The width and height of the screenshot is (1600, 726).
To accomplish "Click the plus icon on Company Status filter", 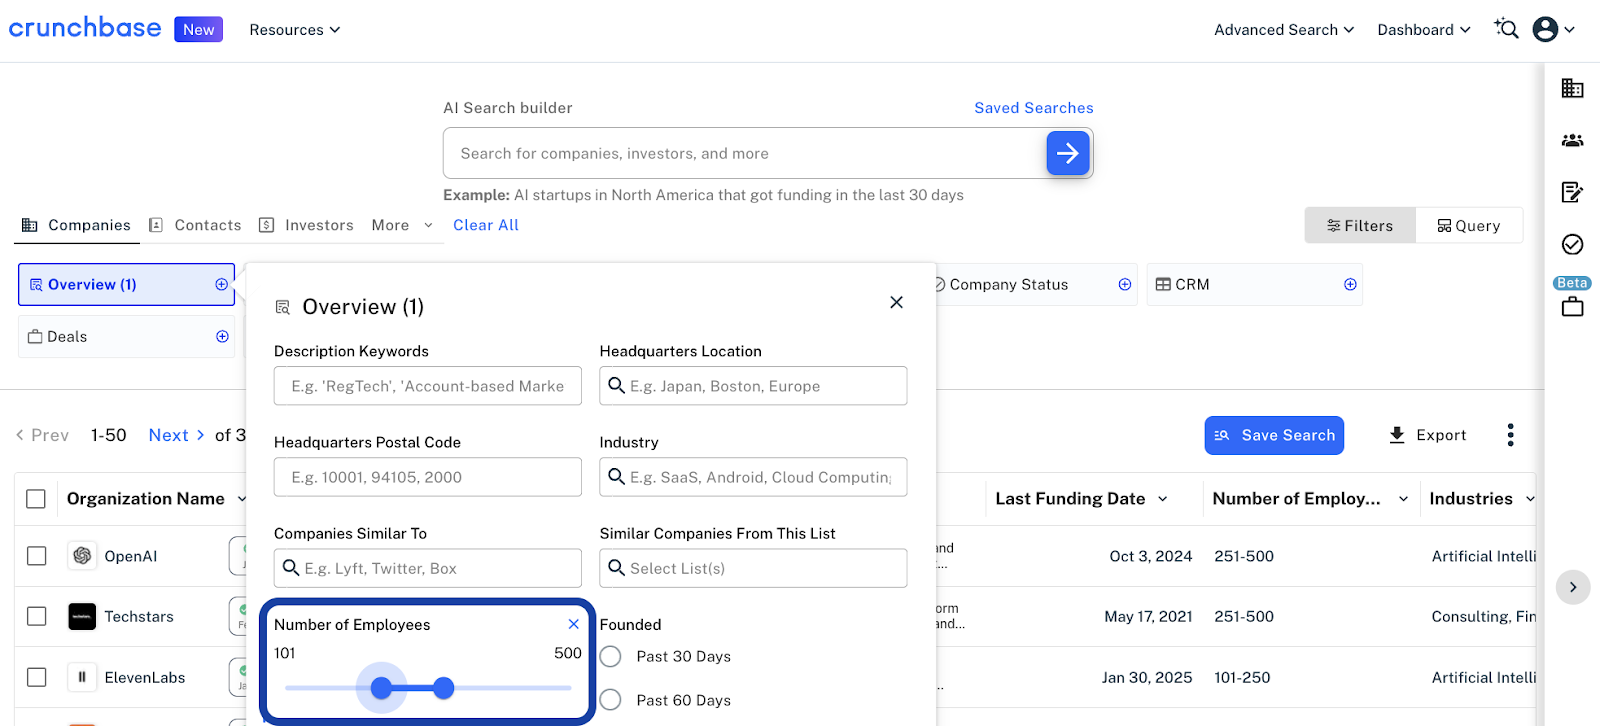I will (1125, 285).
